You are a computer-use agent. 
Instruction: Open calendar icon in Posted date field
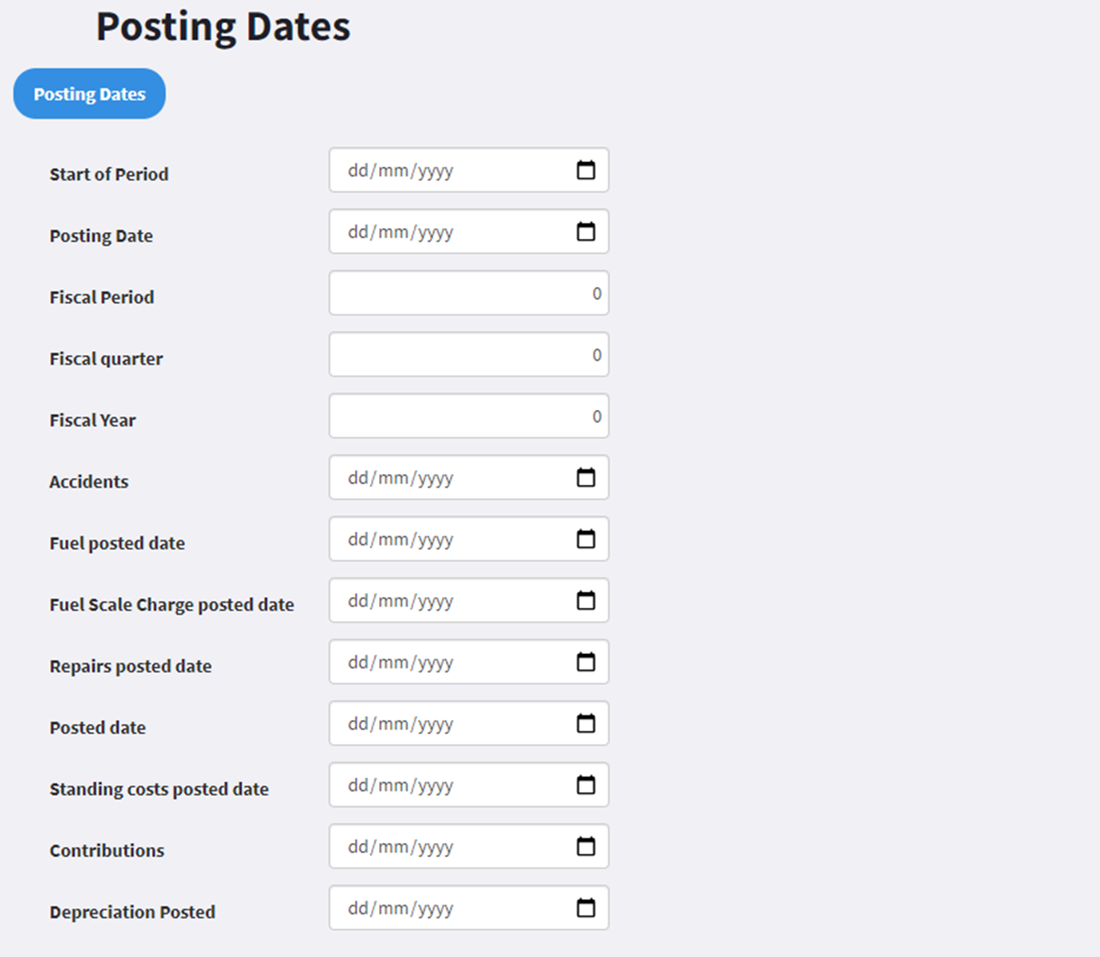pyautogui.click(x=586, y=723)
